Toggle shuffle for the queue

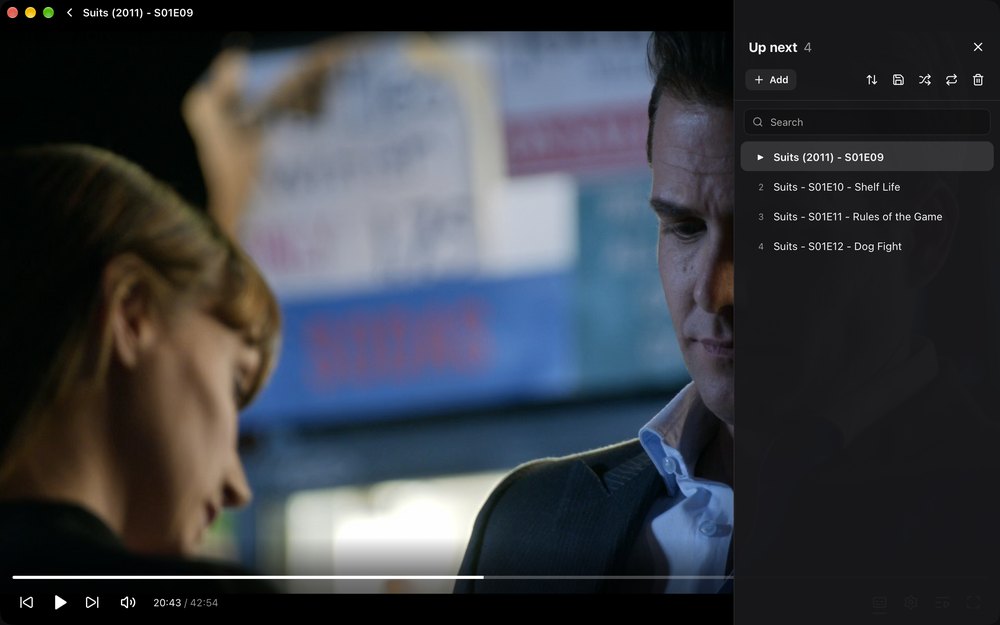tap(925, 80)
